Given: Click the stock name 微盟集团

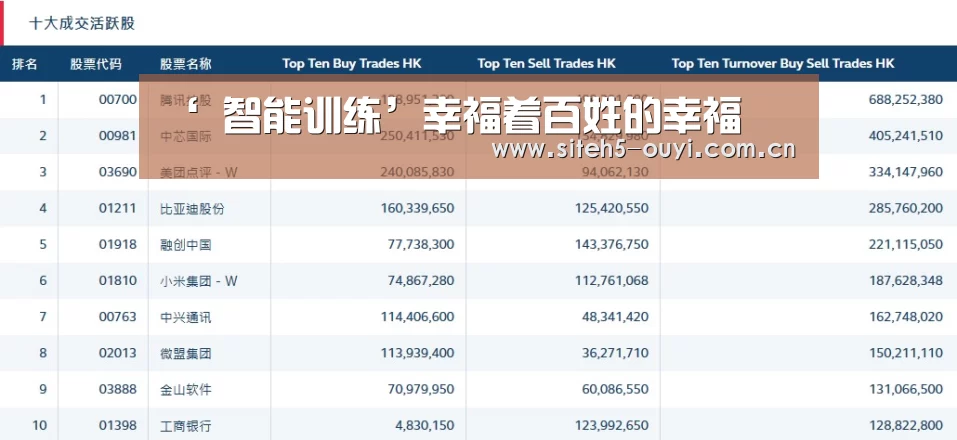Looking at the screenshot, I should click(x=186, y=353).
